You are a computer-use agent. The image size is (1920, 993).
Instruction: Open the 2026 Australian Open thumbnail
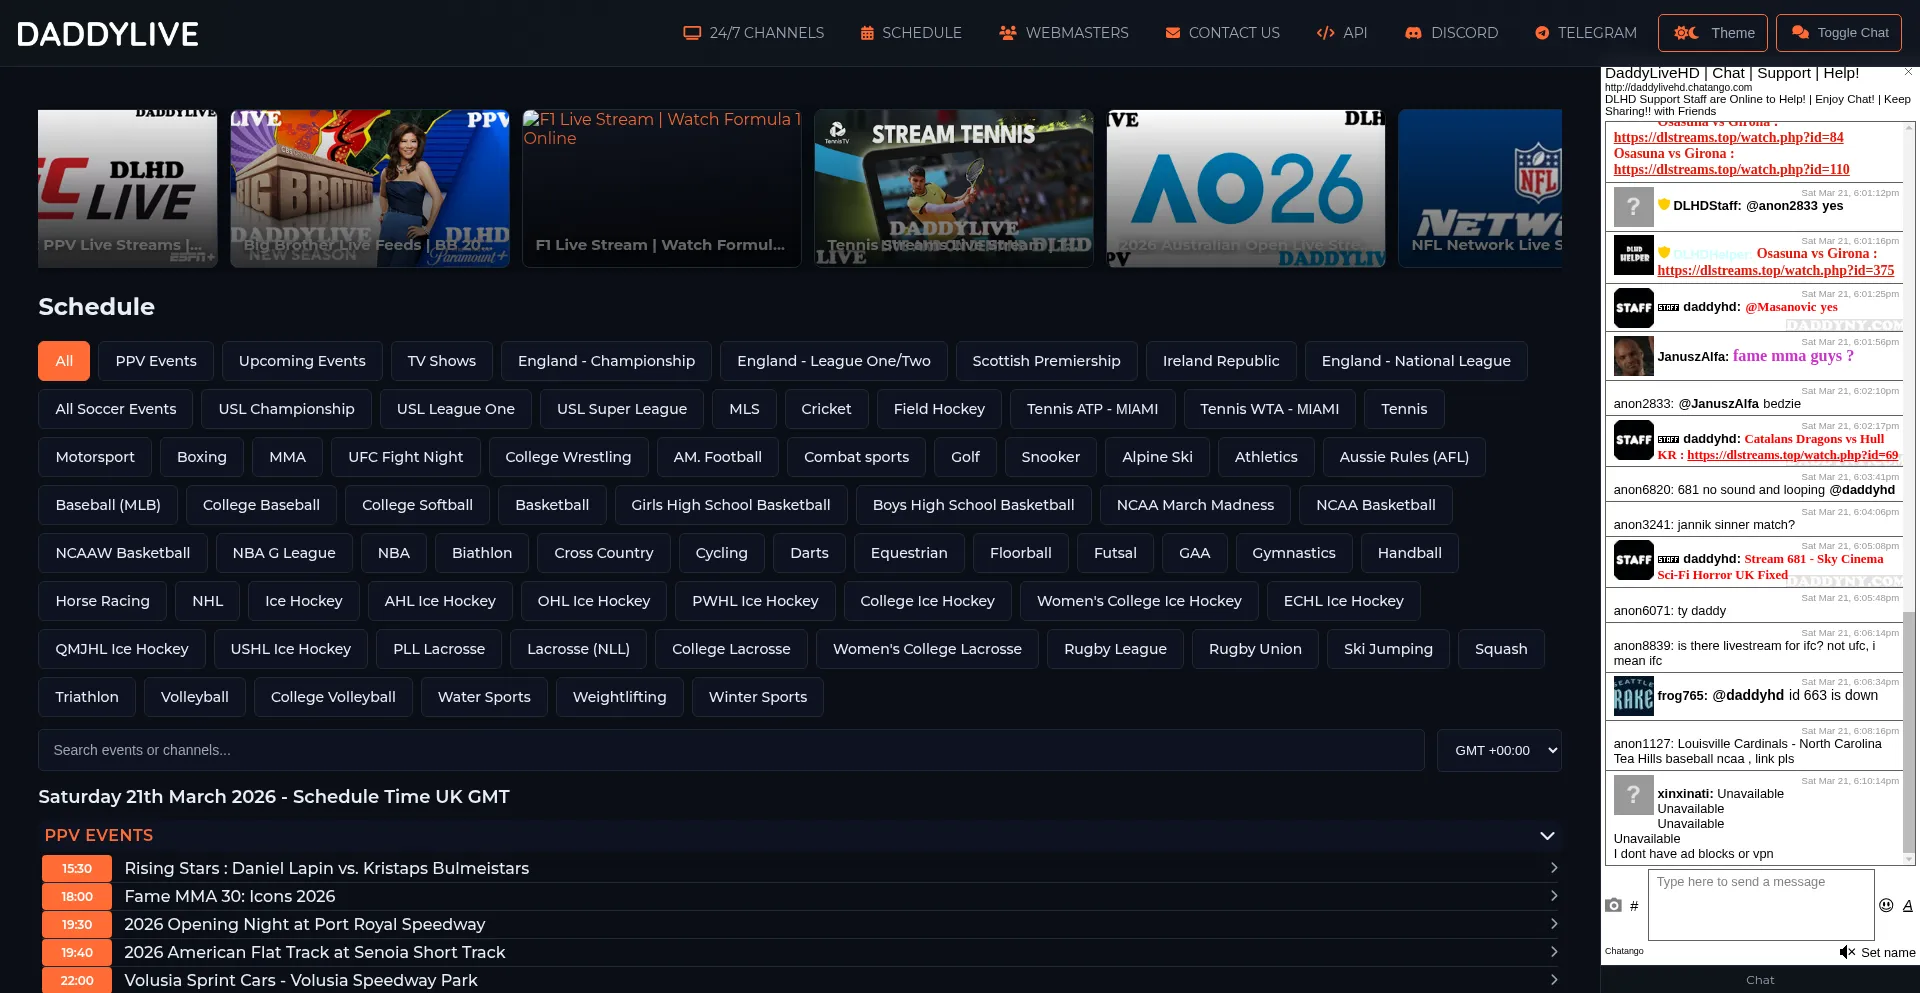[x=1246, y=188]
